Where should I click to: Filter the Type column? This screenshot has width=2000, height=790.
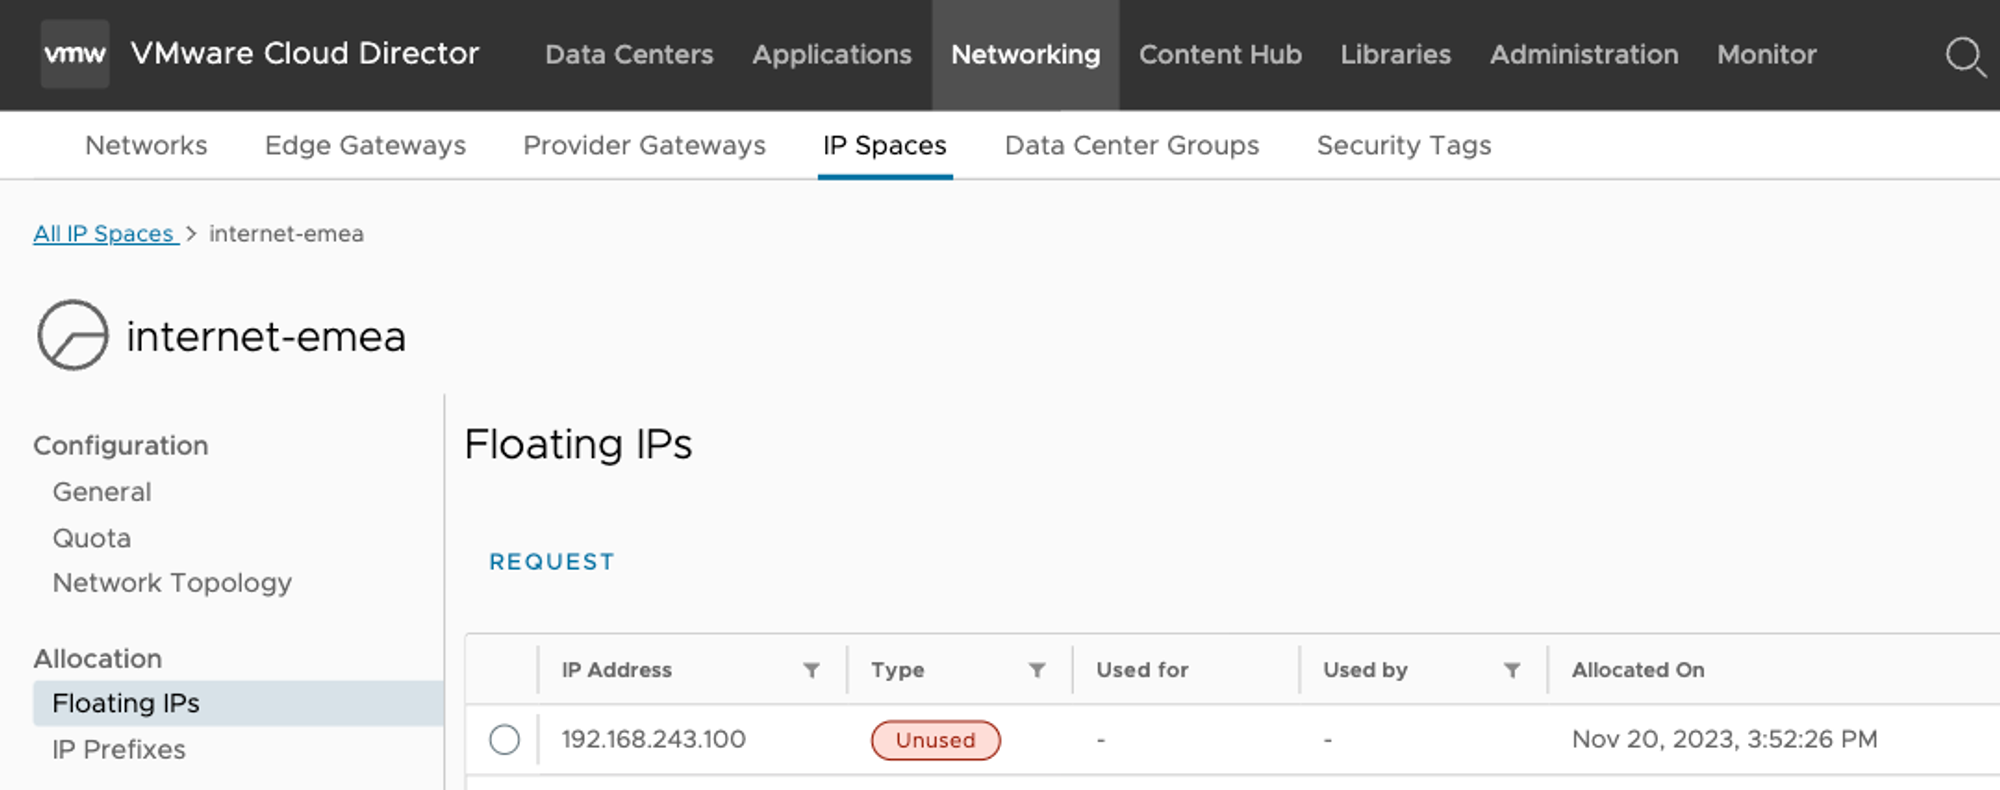[1037, 670]
